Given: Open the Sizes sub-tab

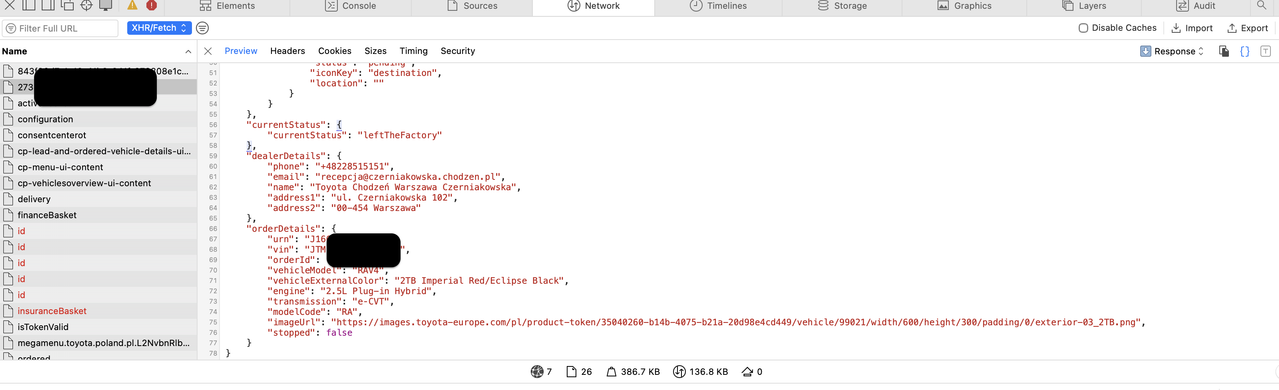Looking at the screenshot, I should (375, 51).
